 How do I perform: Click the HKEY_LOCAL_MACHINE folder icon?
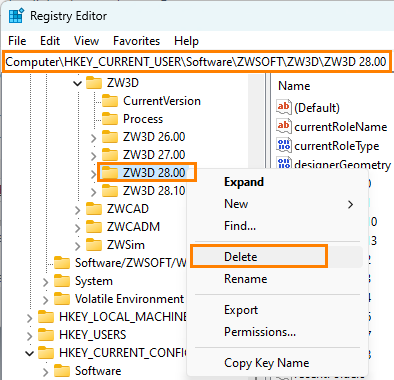tap(46, 317)
